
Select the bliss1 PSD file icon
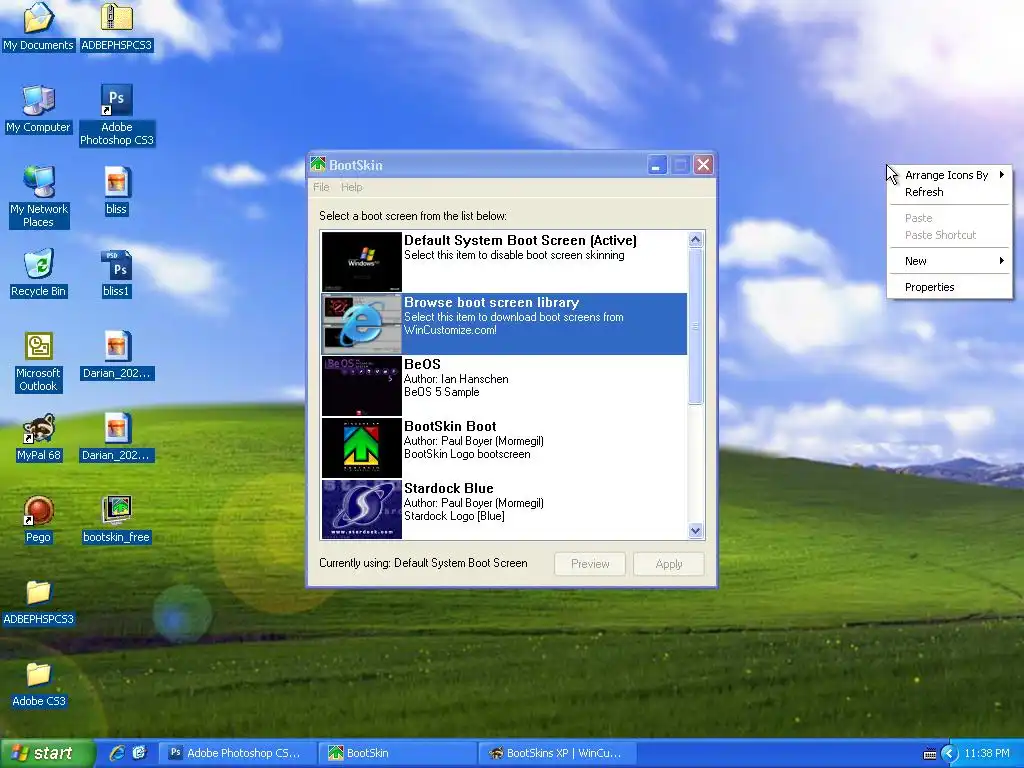click(116, 273)
